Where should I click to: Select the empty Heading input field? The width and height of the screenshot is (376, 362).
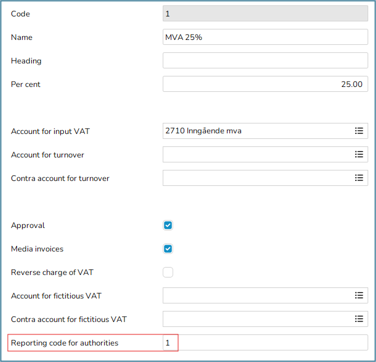(x=265, y=61)
